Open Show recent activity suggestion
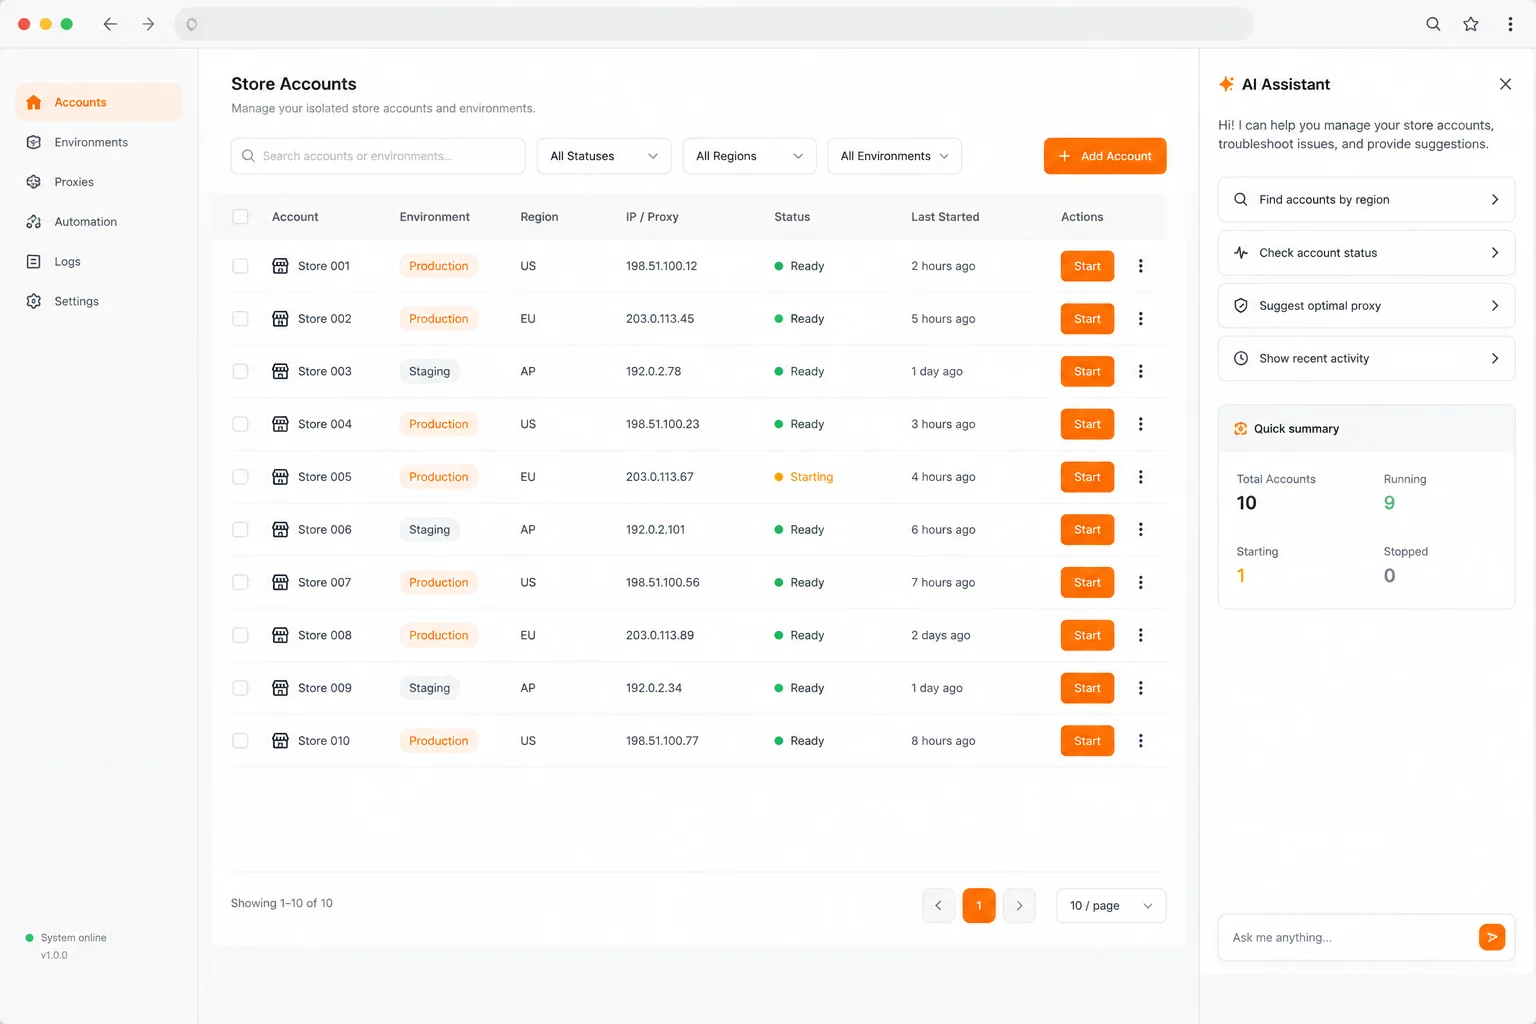Viewport: 1536px width, 1024px height. (x=1366, y=359)
